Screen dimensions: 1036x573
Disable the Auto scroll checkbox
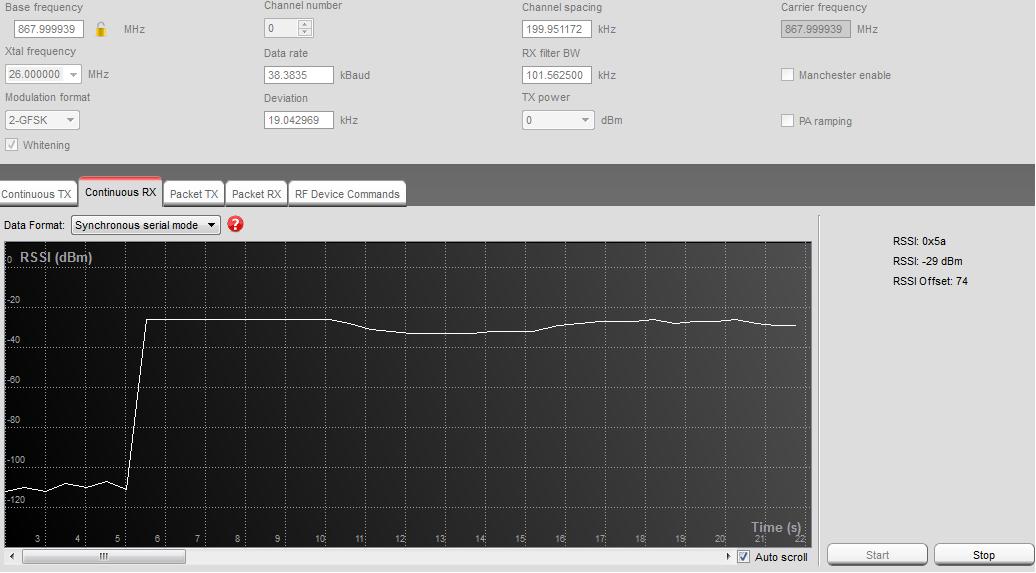tap(743, 556)
